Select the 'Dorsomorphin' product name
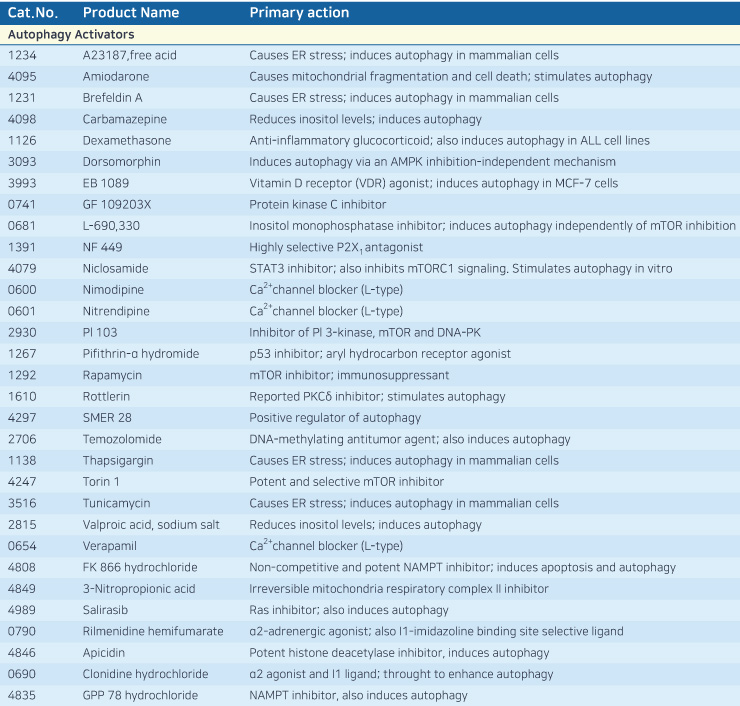This screenshot has width=740, height=706. [x=122, y=162]
